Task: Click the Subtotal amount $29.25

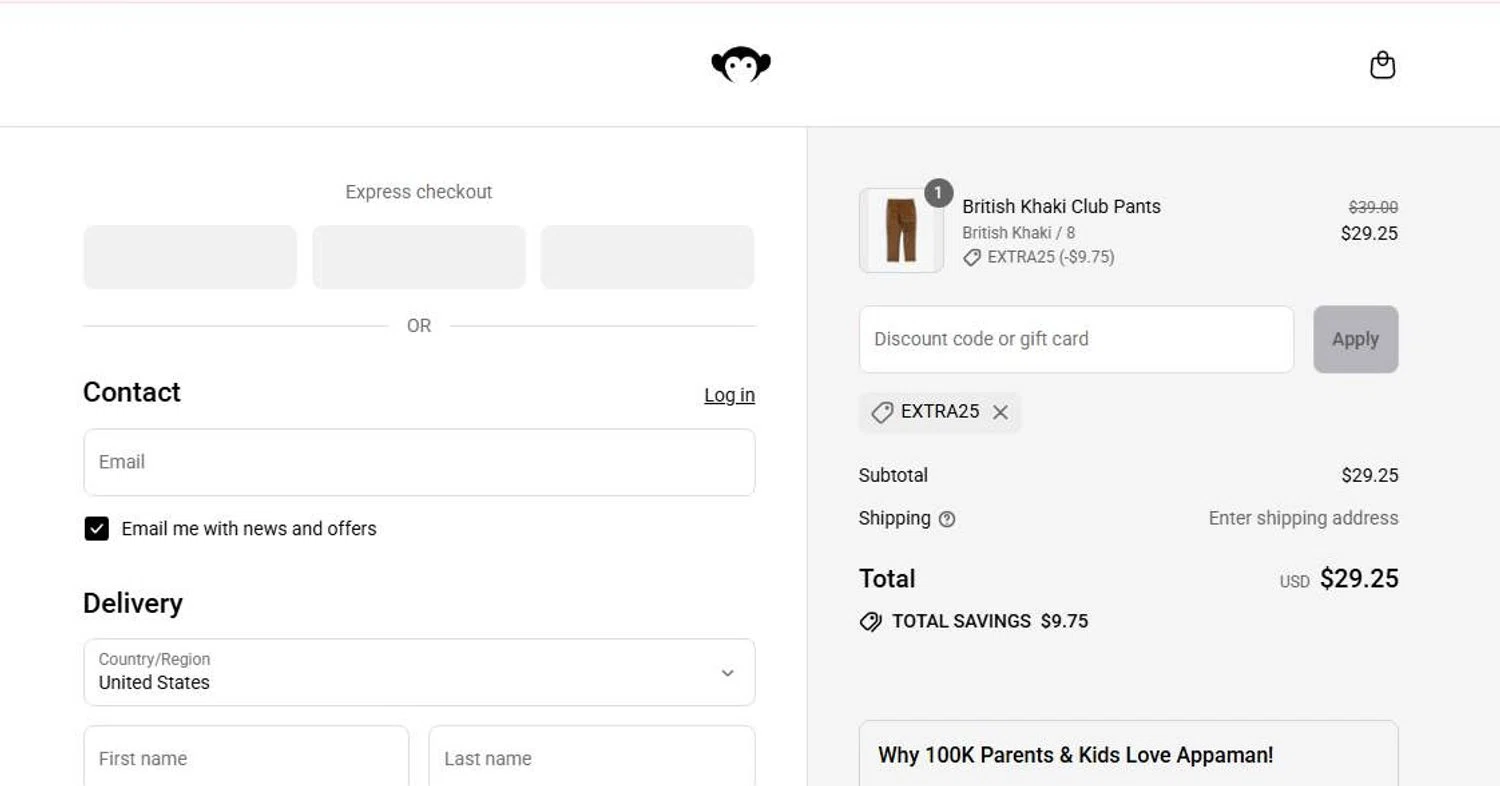Action: (x=1369, y=475)
